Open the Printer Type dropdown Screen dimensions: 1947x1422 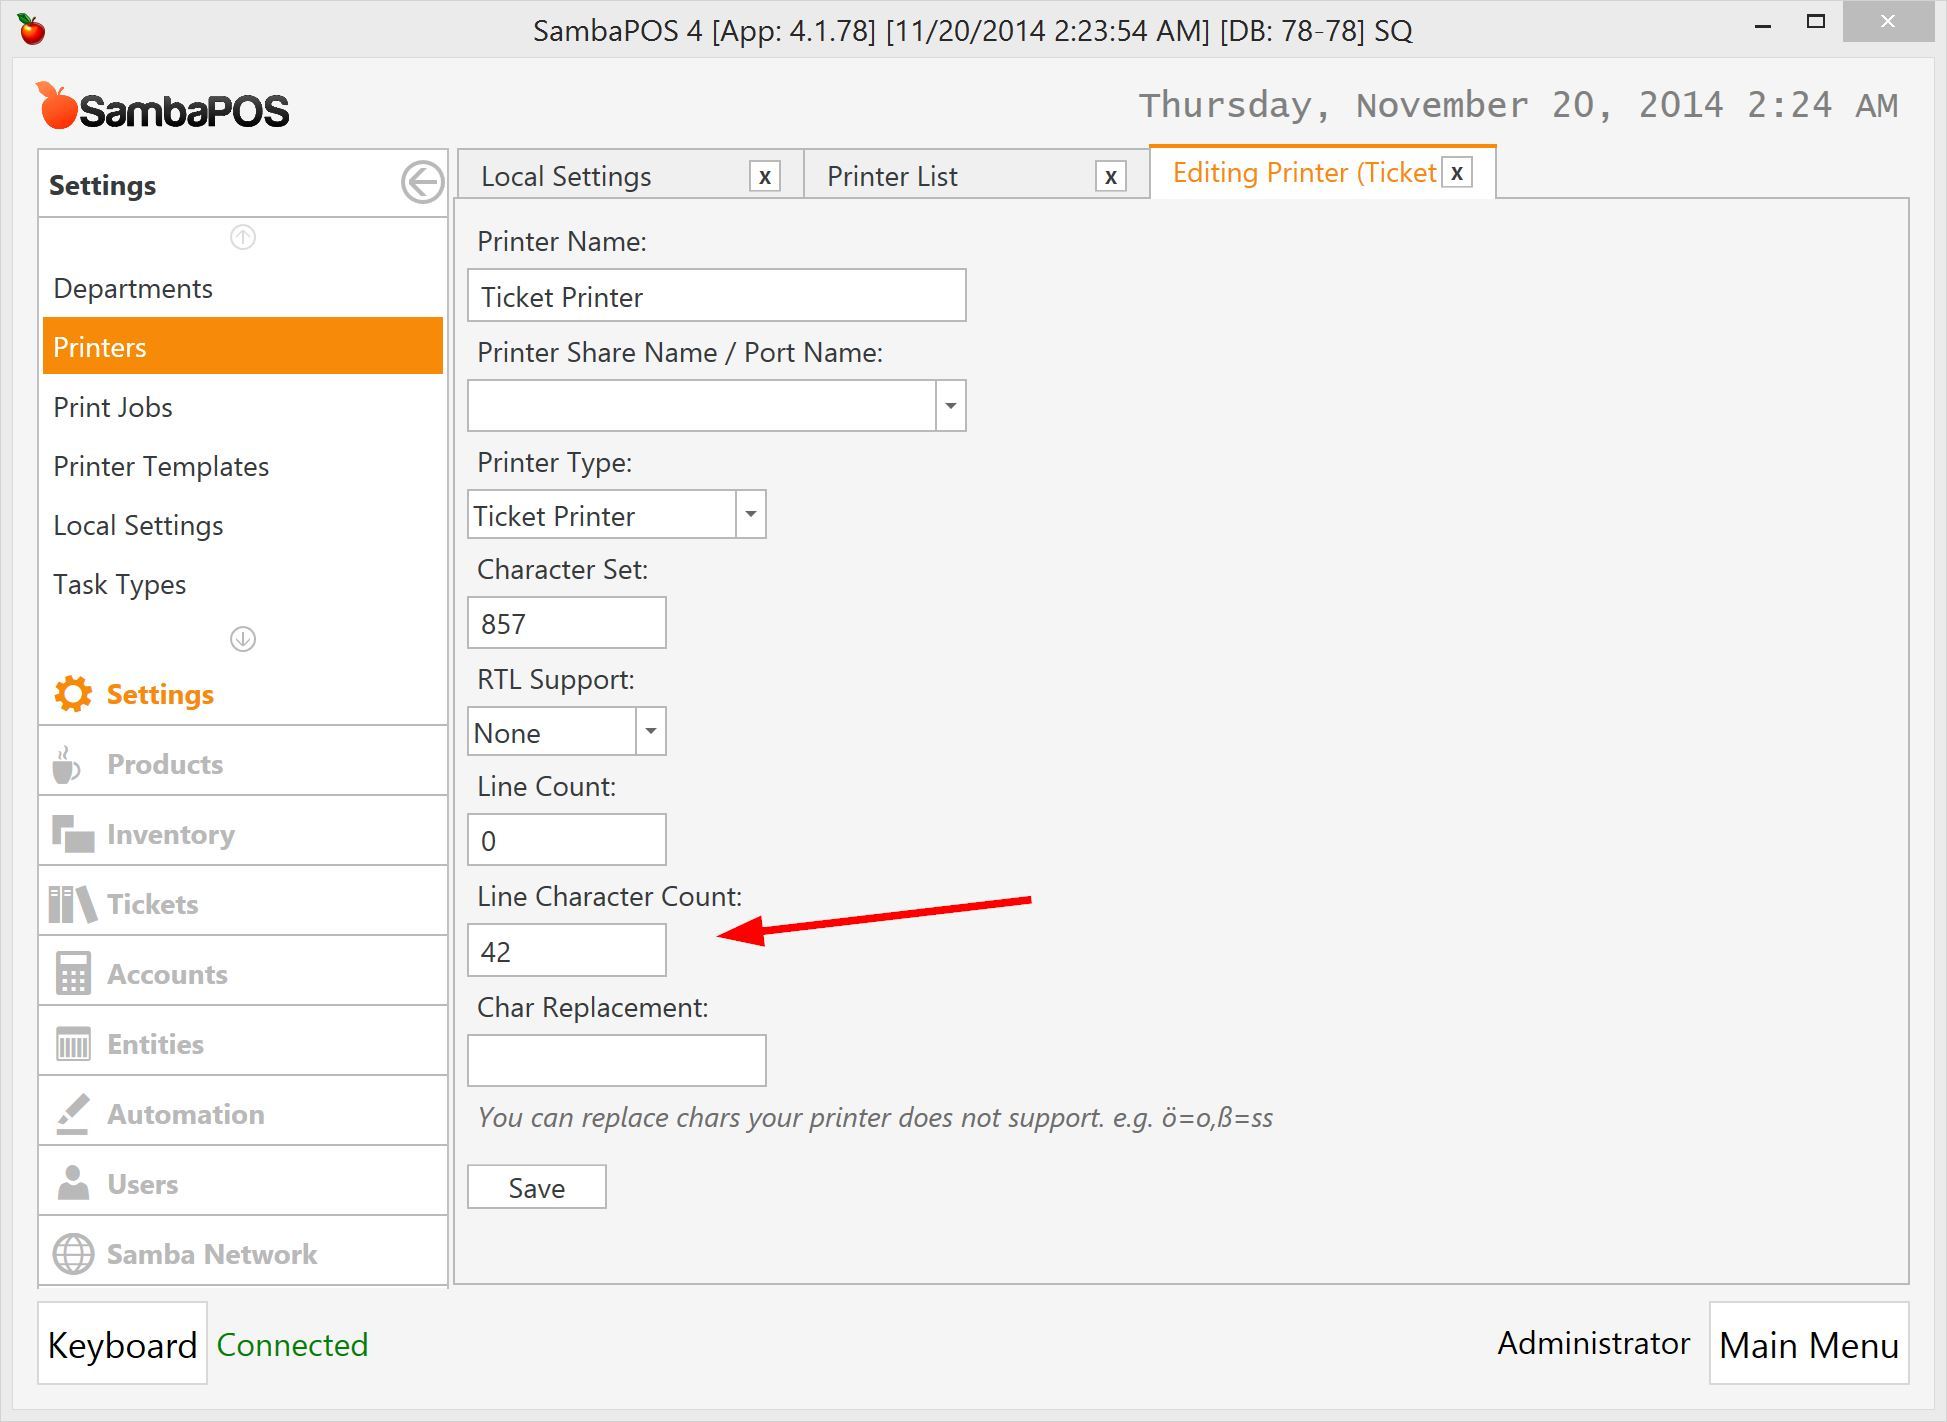pyautogui.click(x=750, y=515)
